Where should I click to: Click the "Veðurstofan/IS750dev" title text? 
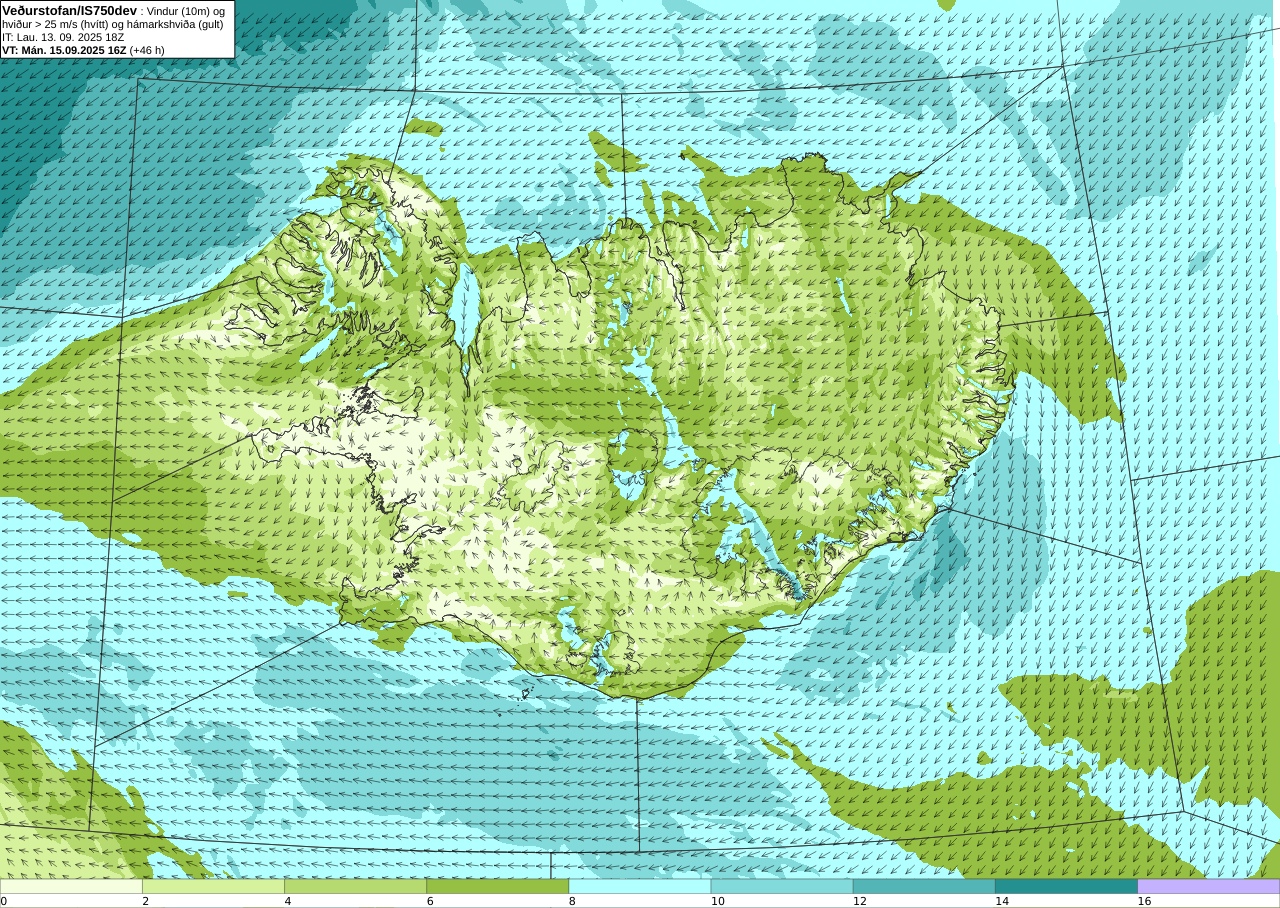(x=70, y=10)
